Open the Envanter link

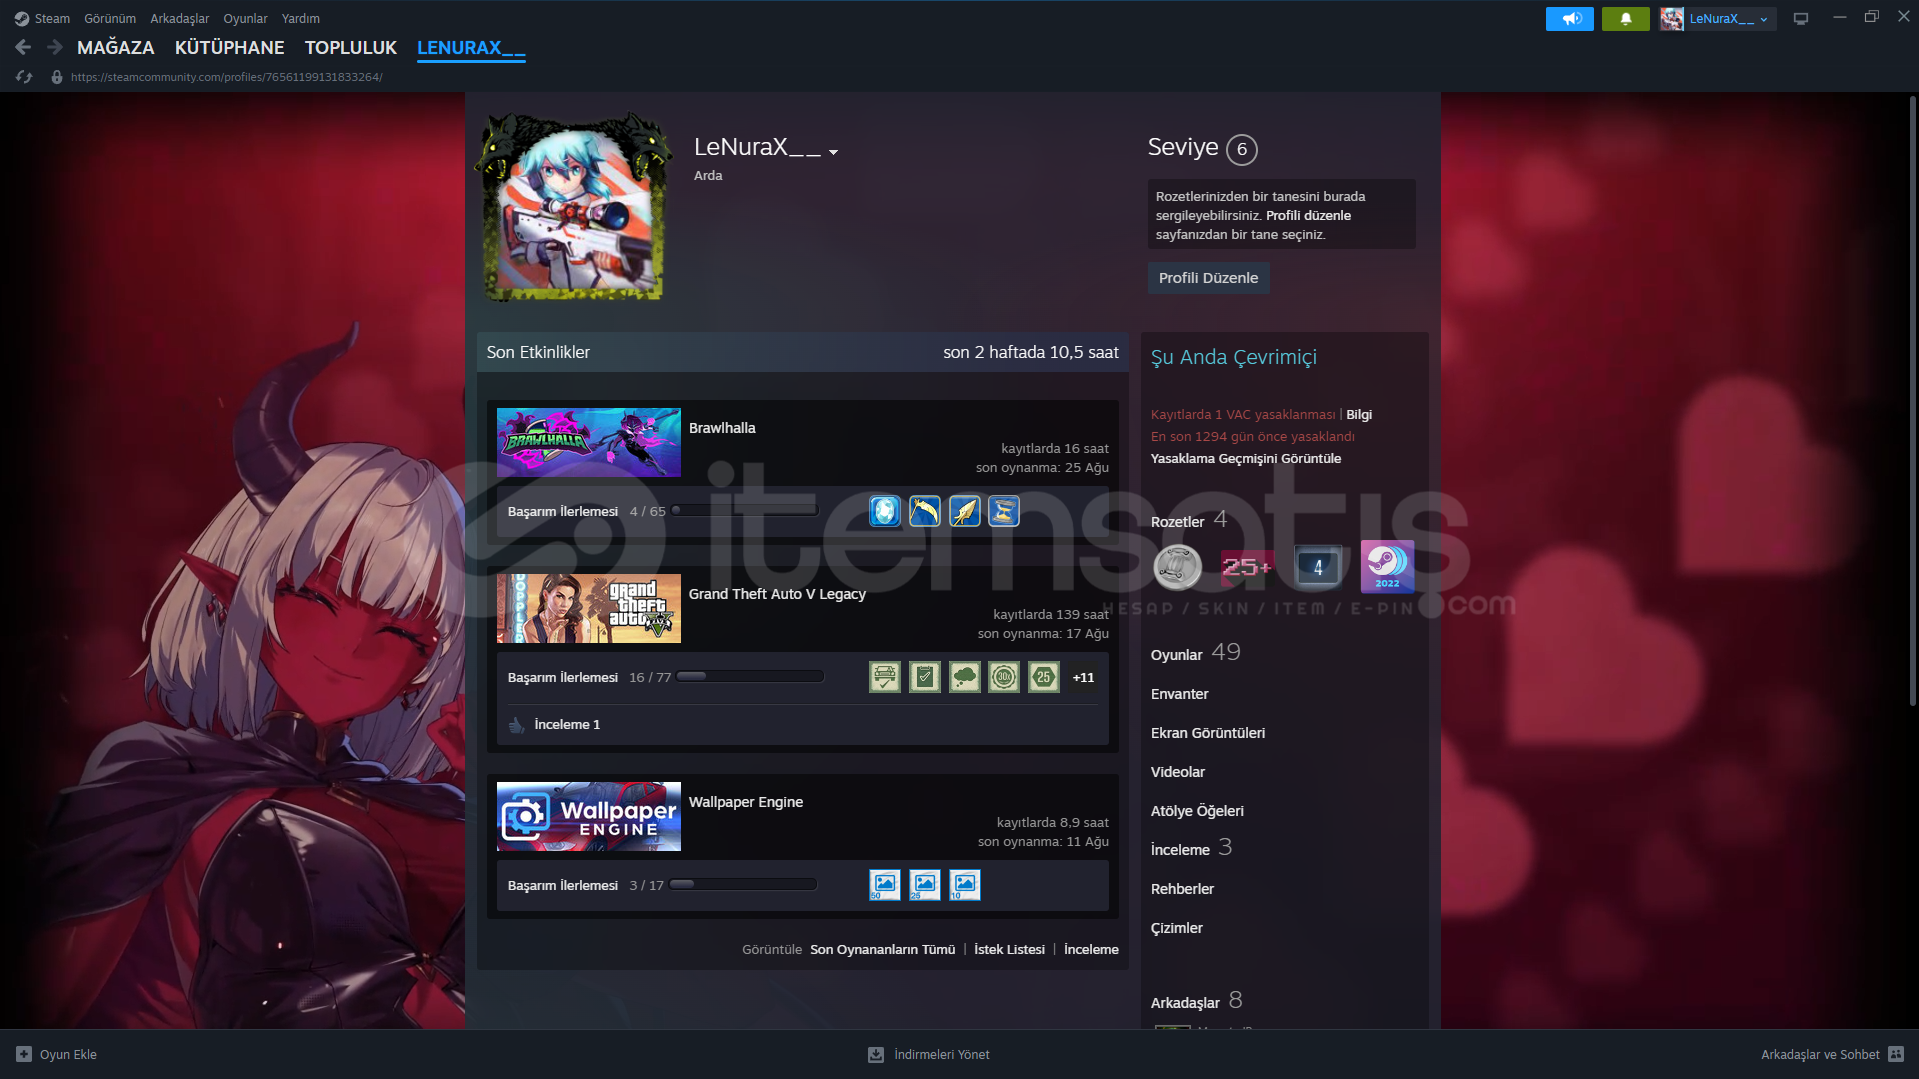(1180, 694)
